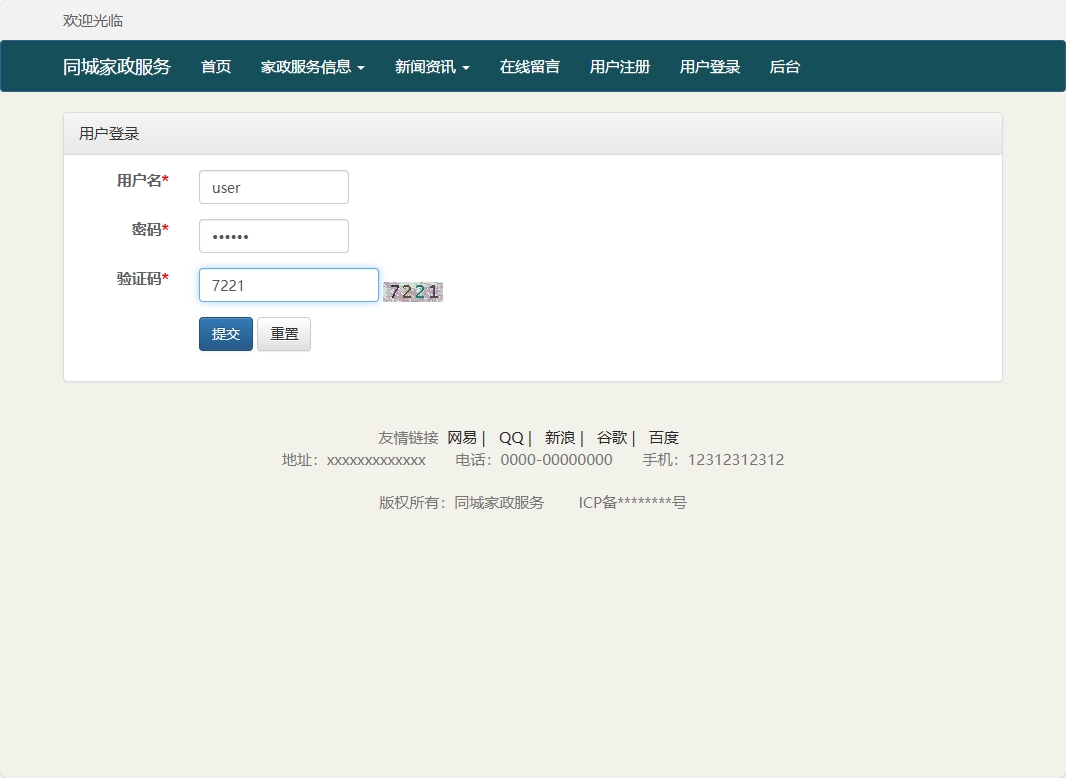Open the 谷歌 link
The image size is (1066, 778).
point(611,437)
